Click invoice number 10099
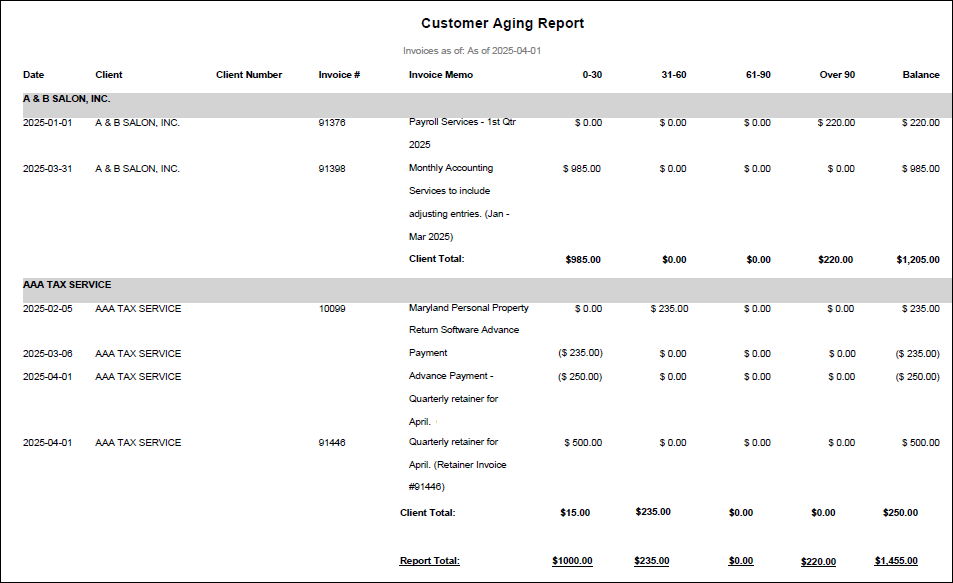The width and height of the screenshot is (953, 583). pyautogui.click(x=332, y=309)
